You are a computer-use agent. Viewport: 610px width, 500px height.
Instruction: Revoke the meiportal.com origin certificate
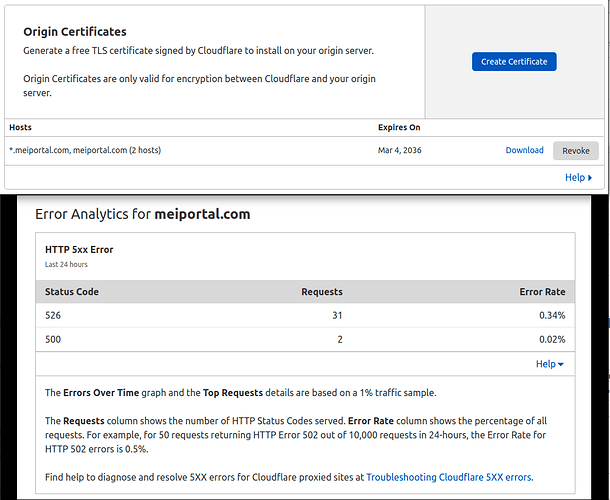(576, 150)
